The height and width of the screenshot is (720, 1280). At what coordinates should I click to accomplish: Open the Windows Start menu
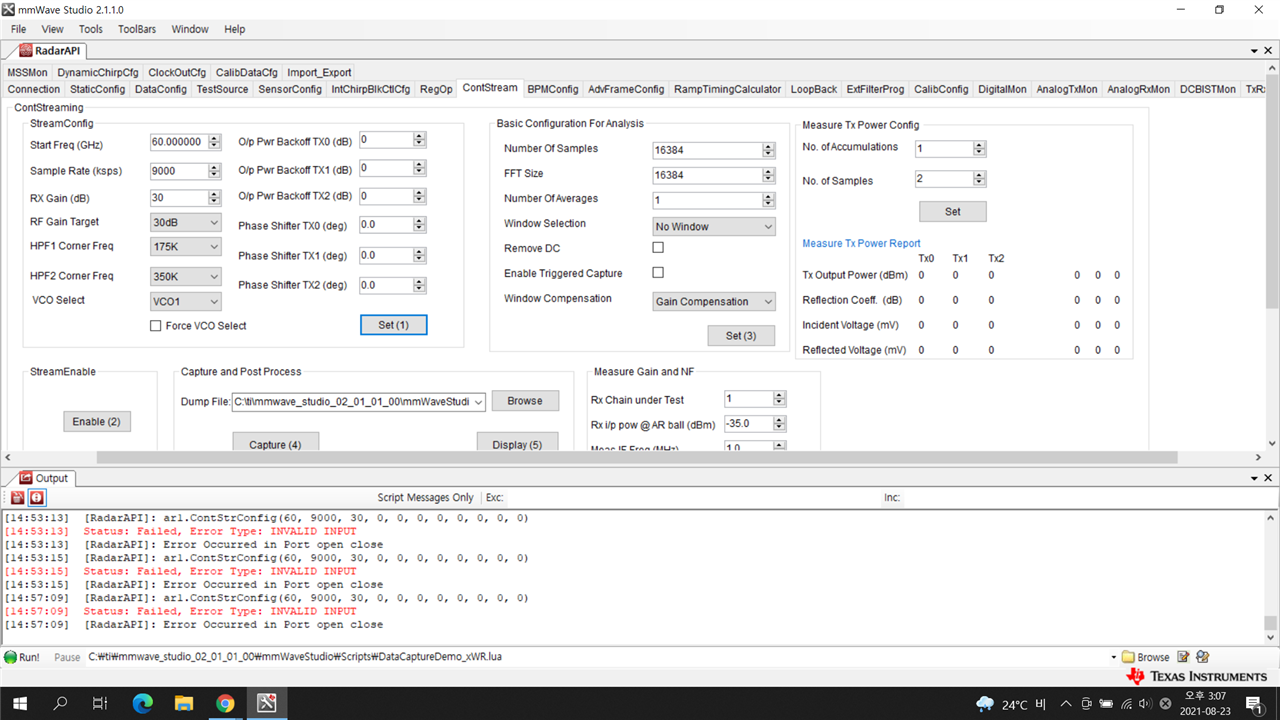tap(20, 704)
